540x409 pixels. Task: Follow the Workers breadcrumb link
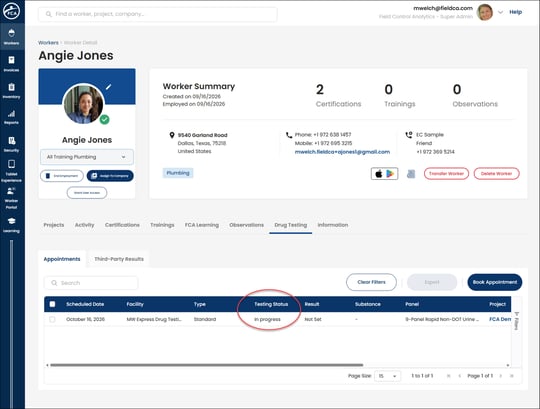[x=48, y=43]
